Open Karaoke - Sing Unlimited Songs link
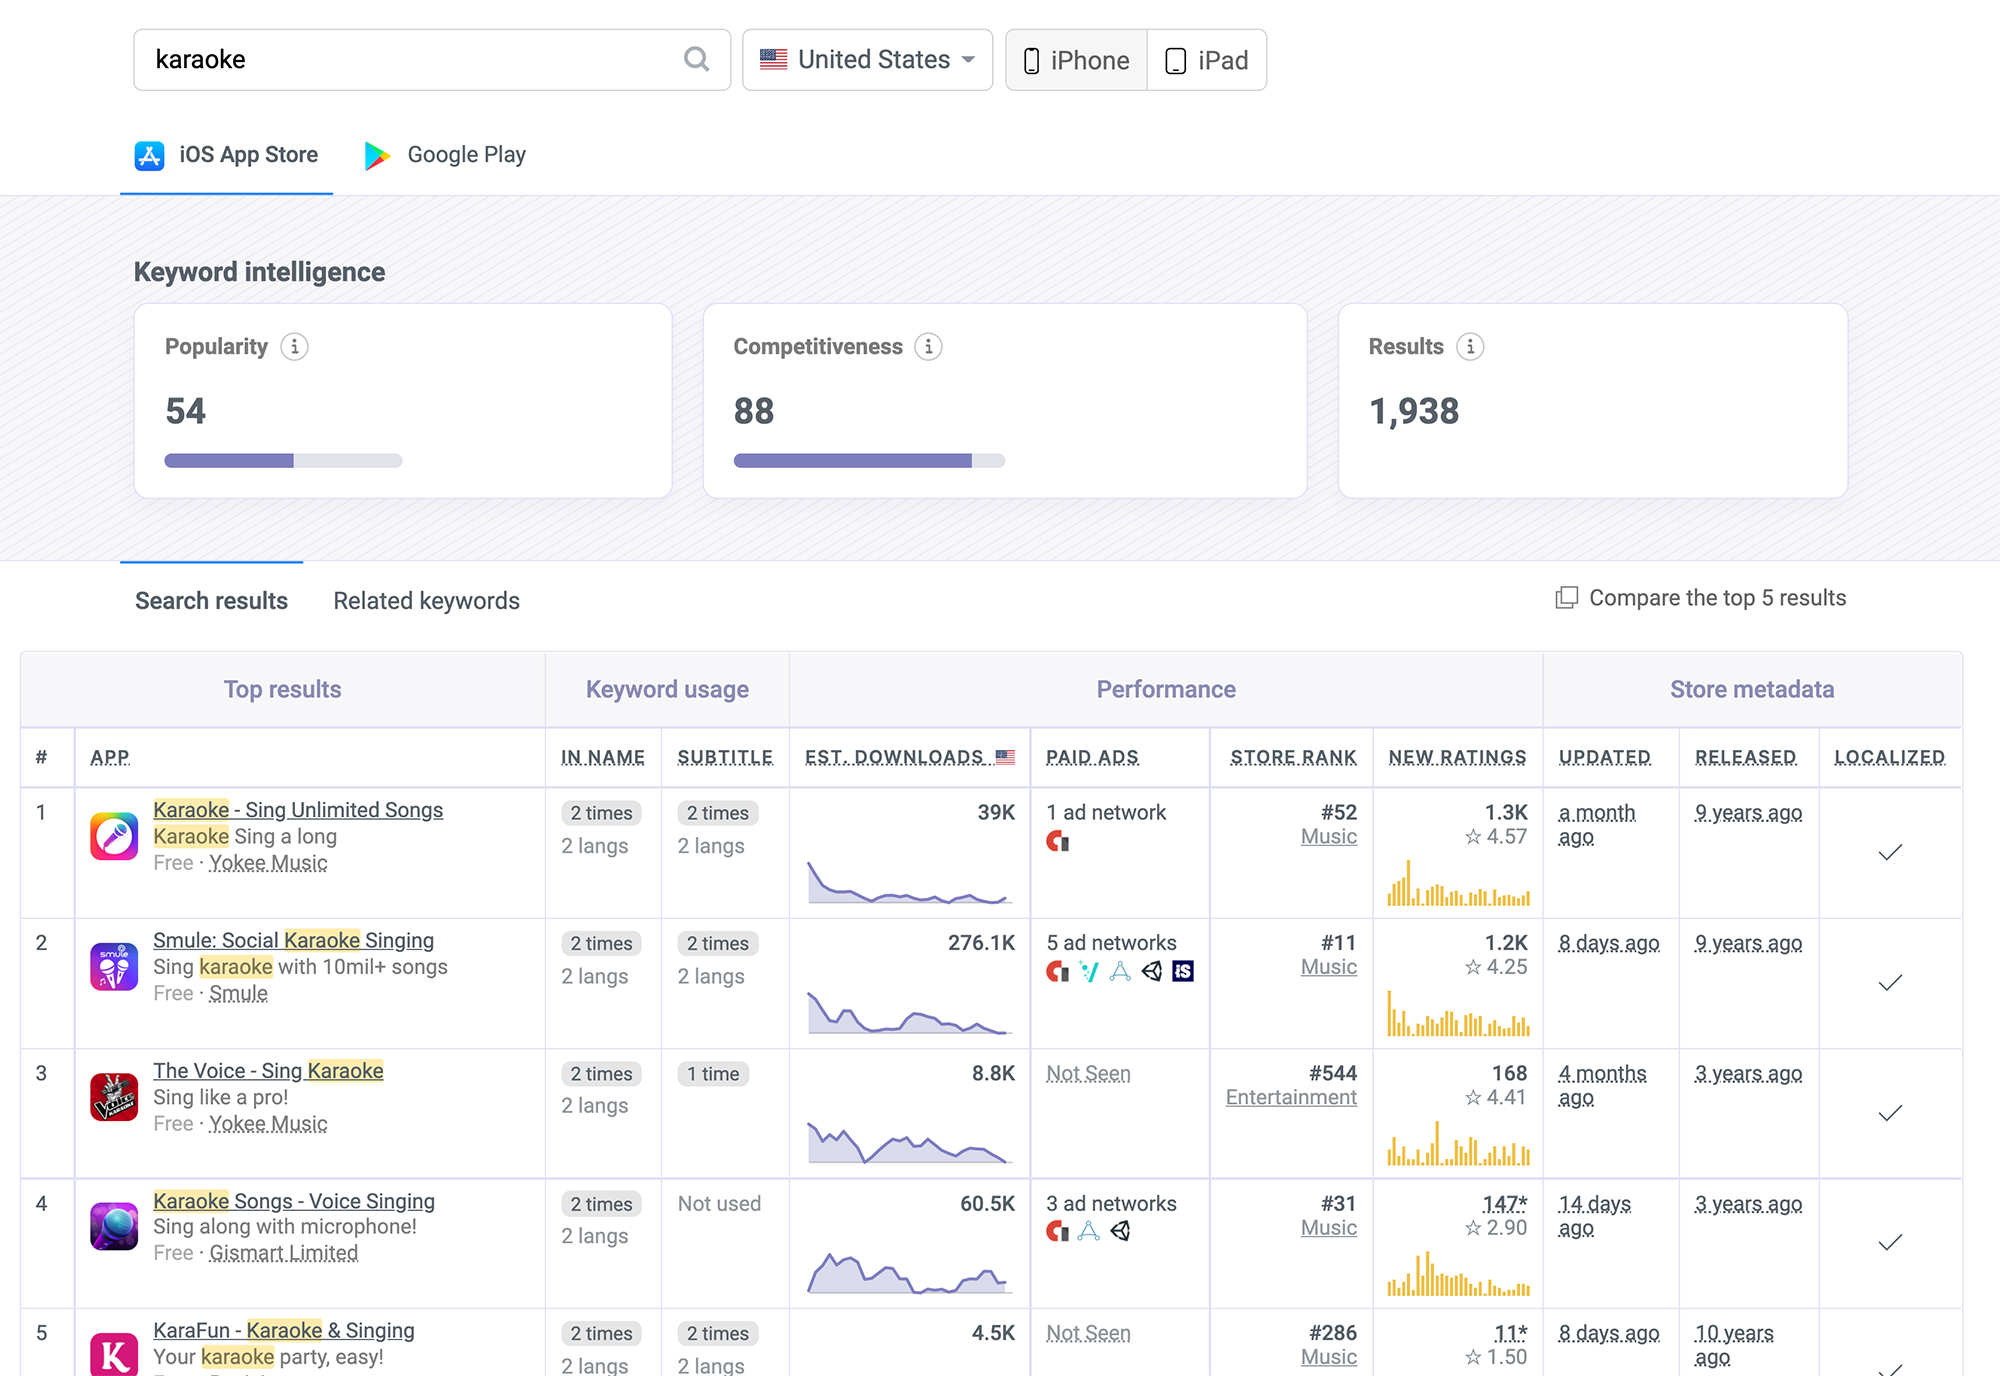This screenshot has height=1376, width=2000. (298, 810)
